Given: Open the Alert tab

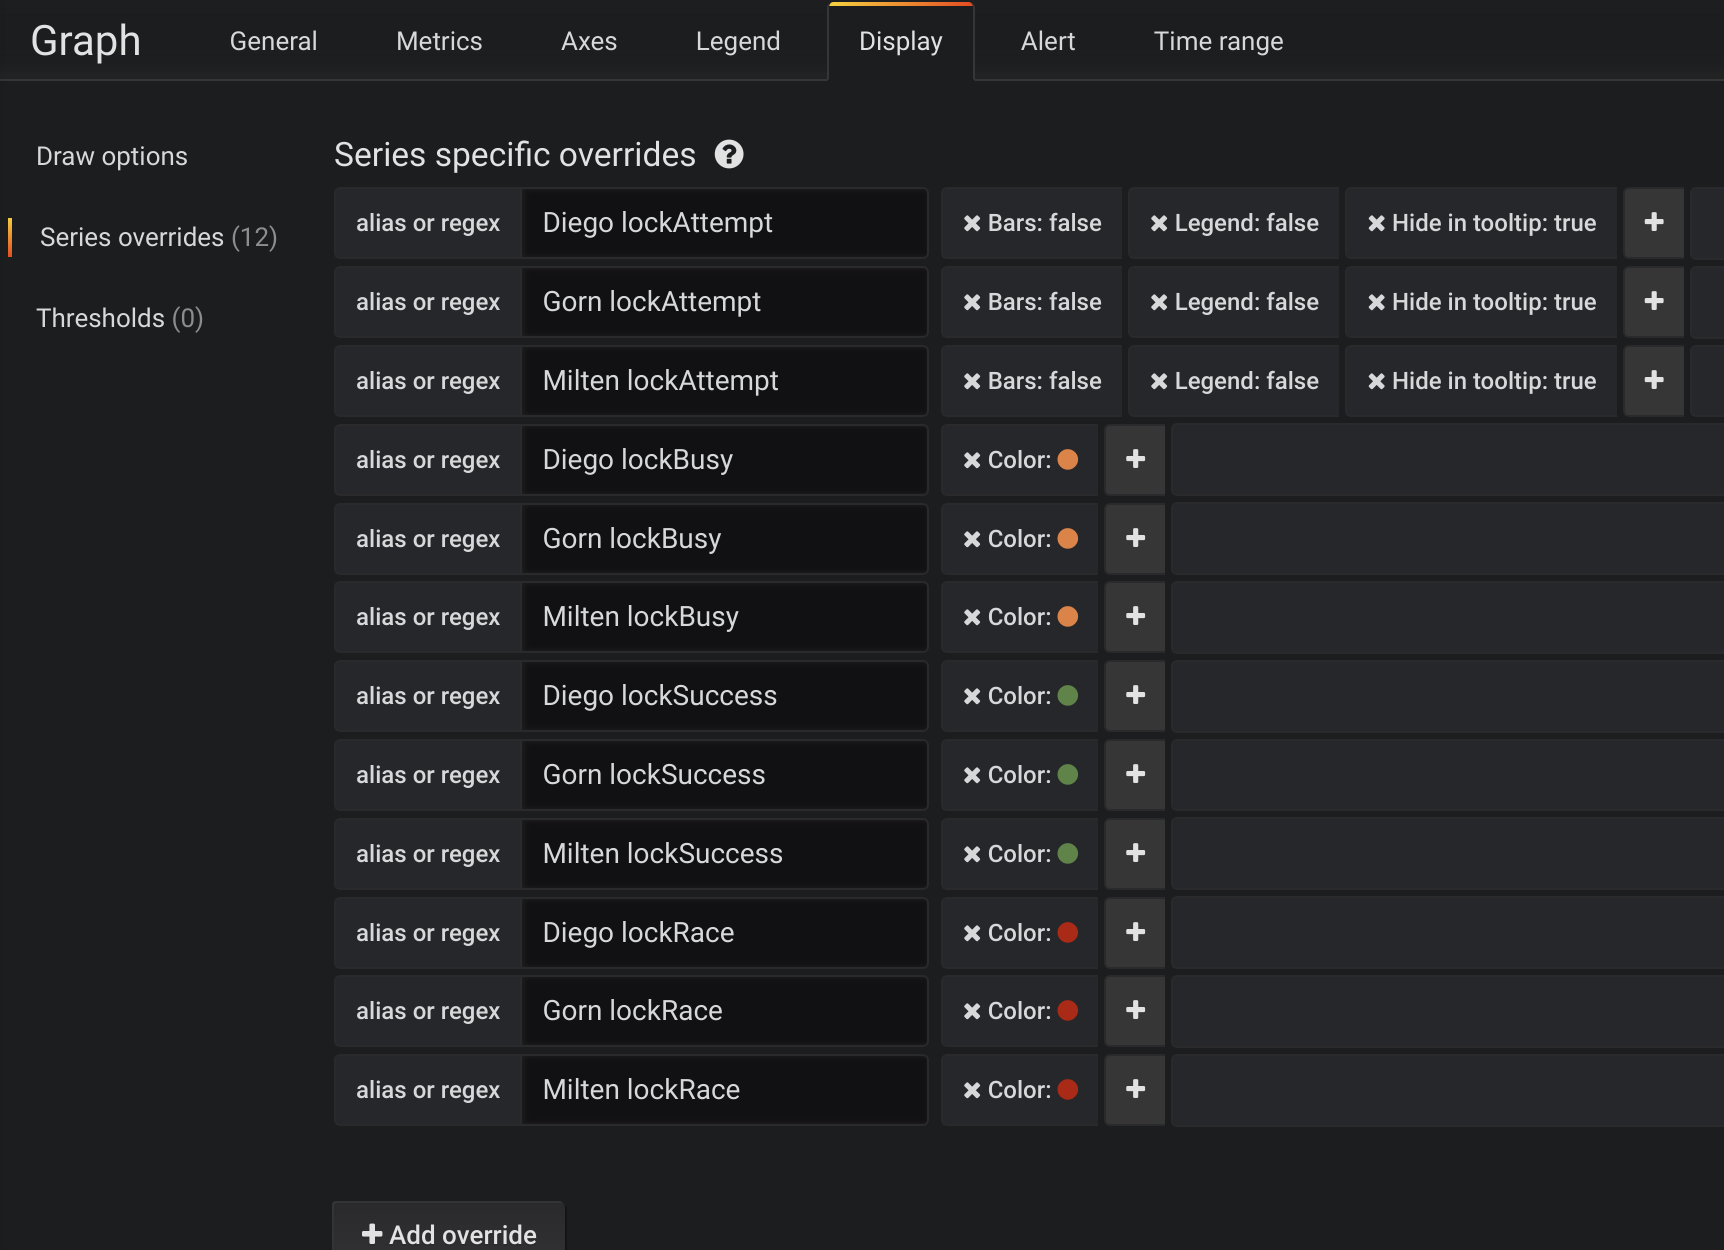Looking at the screenshot, I should tap(1047, 41).
